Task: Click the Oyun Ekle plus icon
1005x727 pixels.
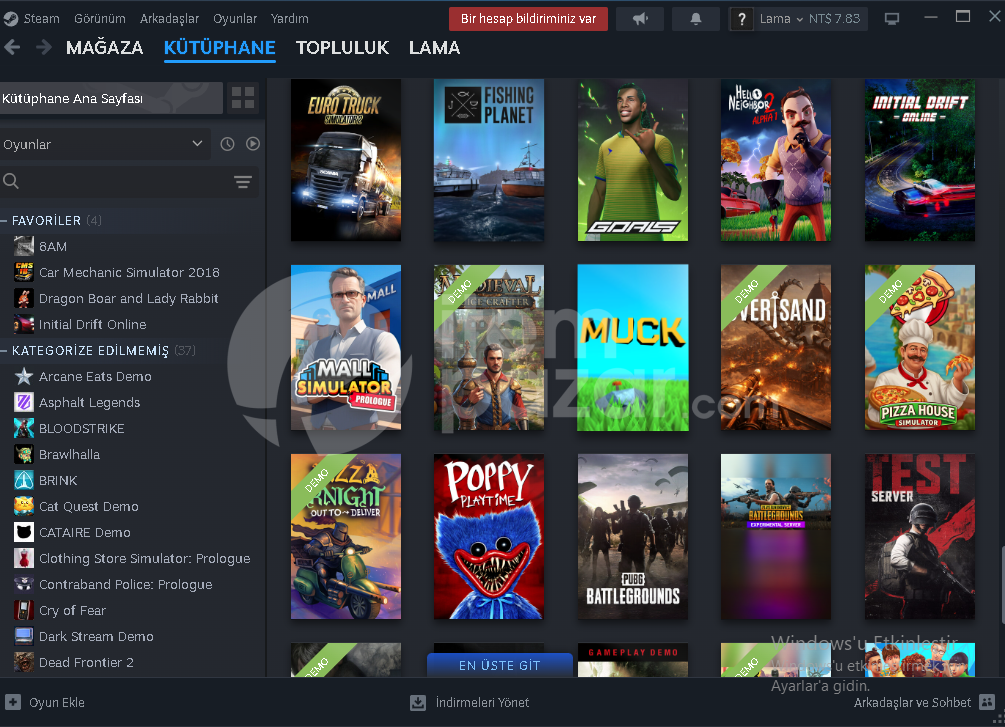Action: 13,702
